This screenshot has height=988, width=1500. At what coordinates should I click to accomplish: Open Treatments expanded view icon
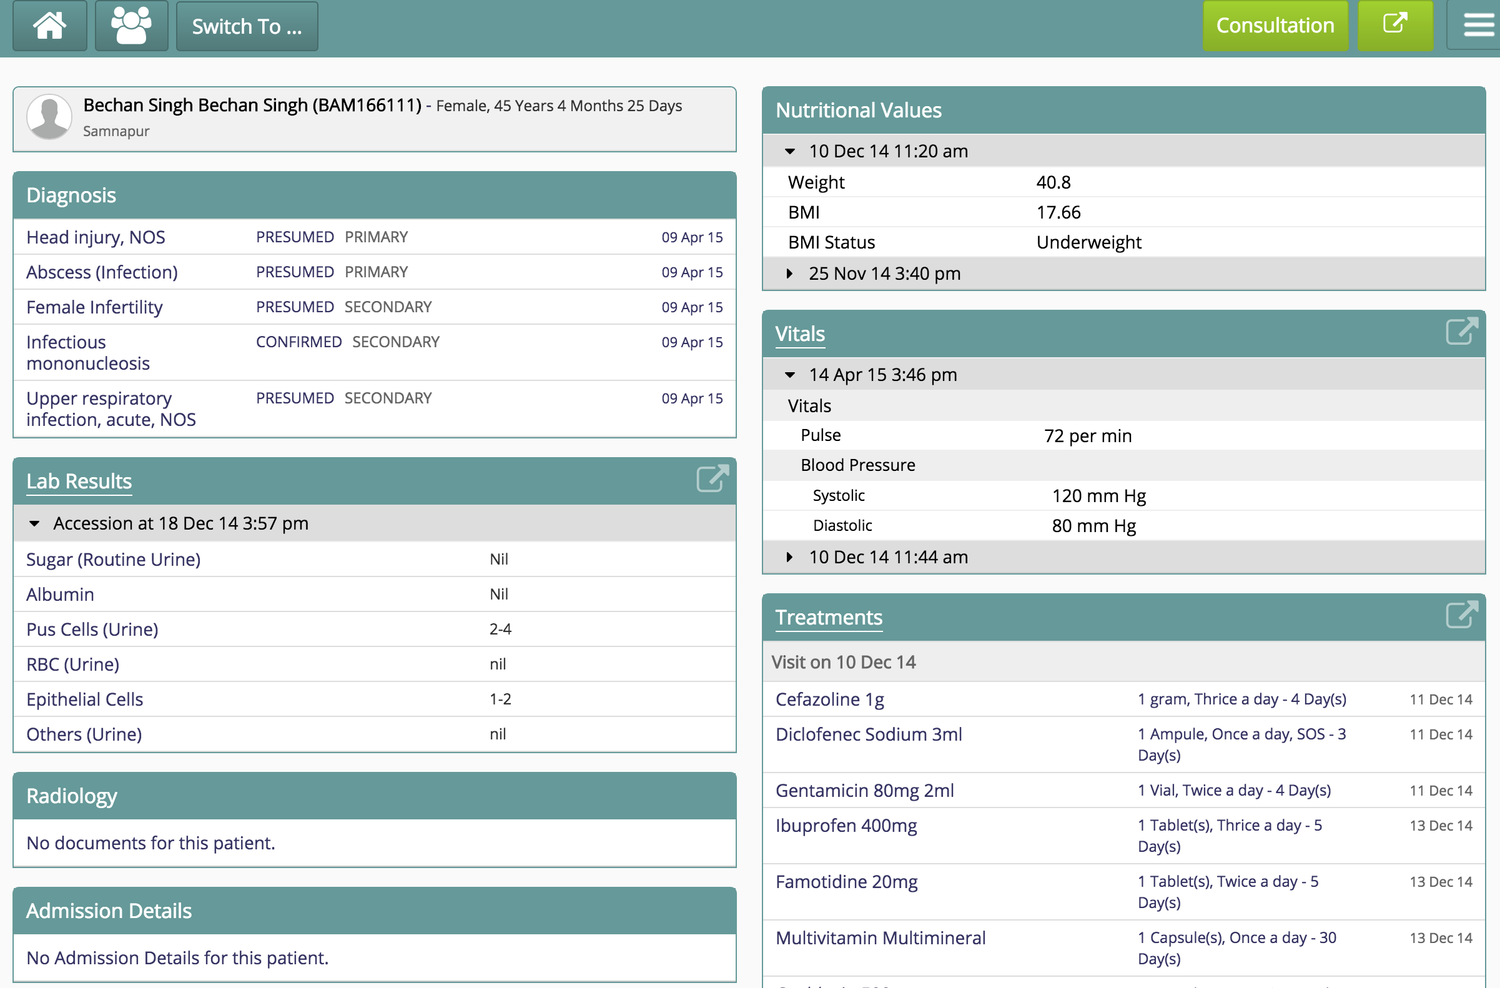(1461, 614)
